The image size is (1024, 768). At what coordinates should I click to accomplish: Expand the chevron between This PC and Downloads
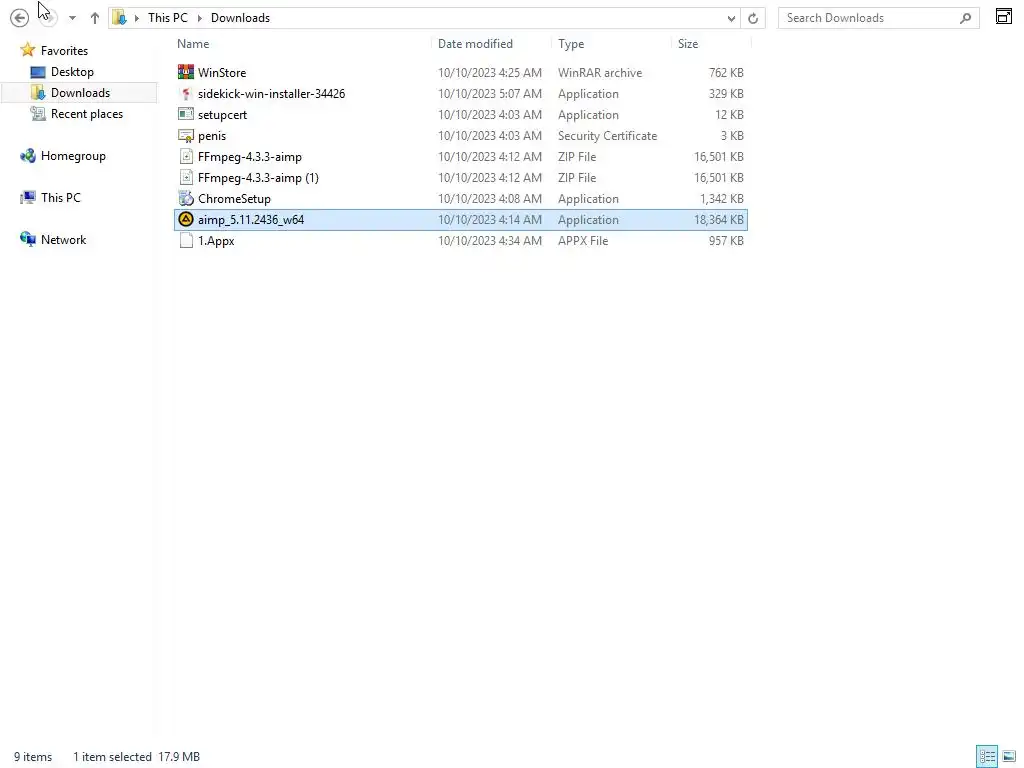tap(200, 18)
